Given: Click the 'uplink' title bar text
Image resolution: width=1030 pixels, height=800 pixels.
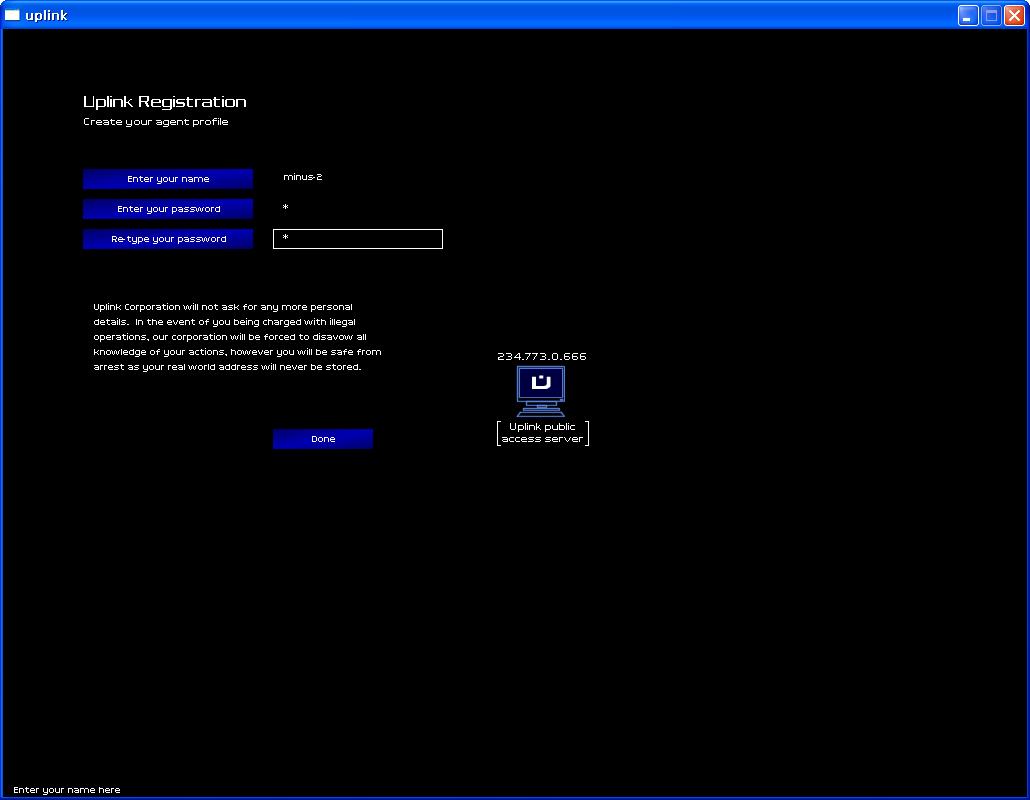Looking at the screenshot, I should click(46, 15).
